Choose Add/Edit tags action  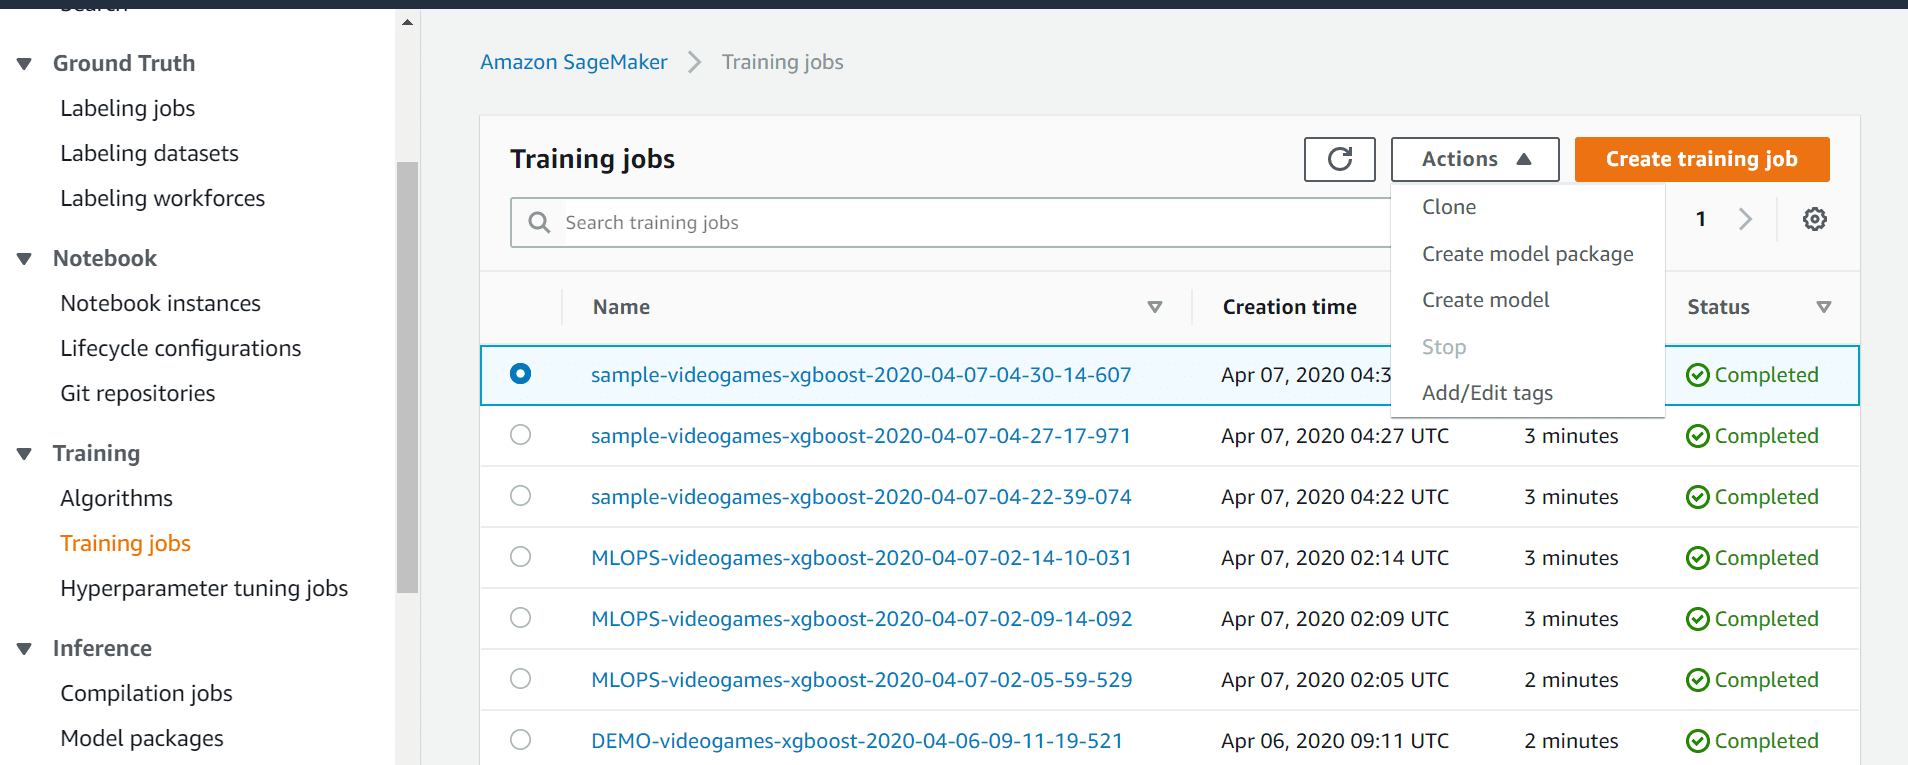(1487, 393)
